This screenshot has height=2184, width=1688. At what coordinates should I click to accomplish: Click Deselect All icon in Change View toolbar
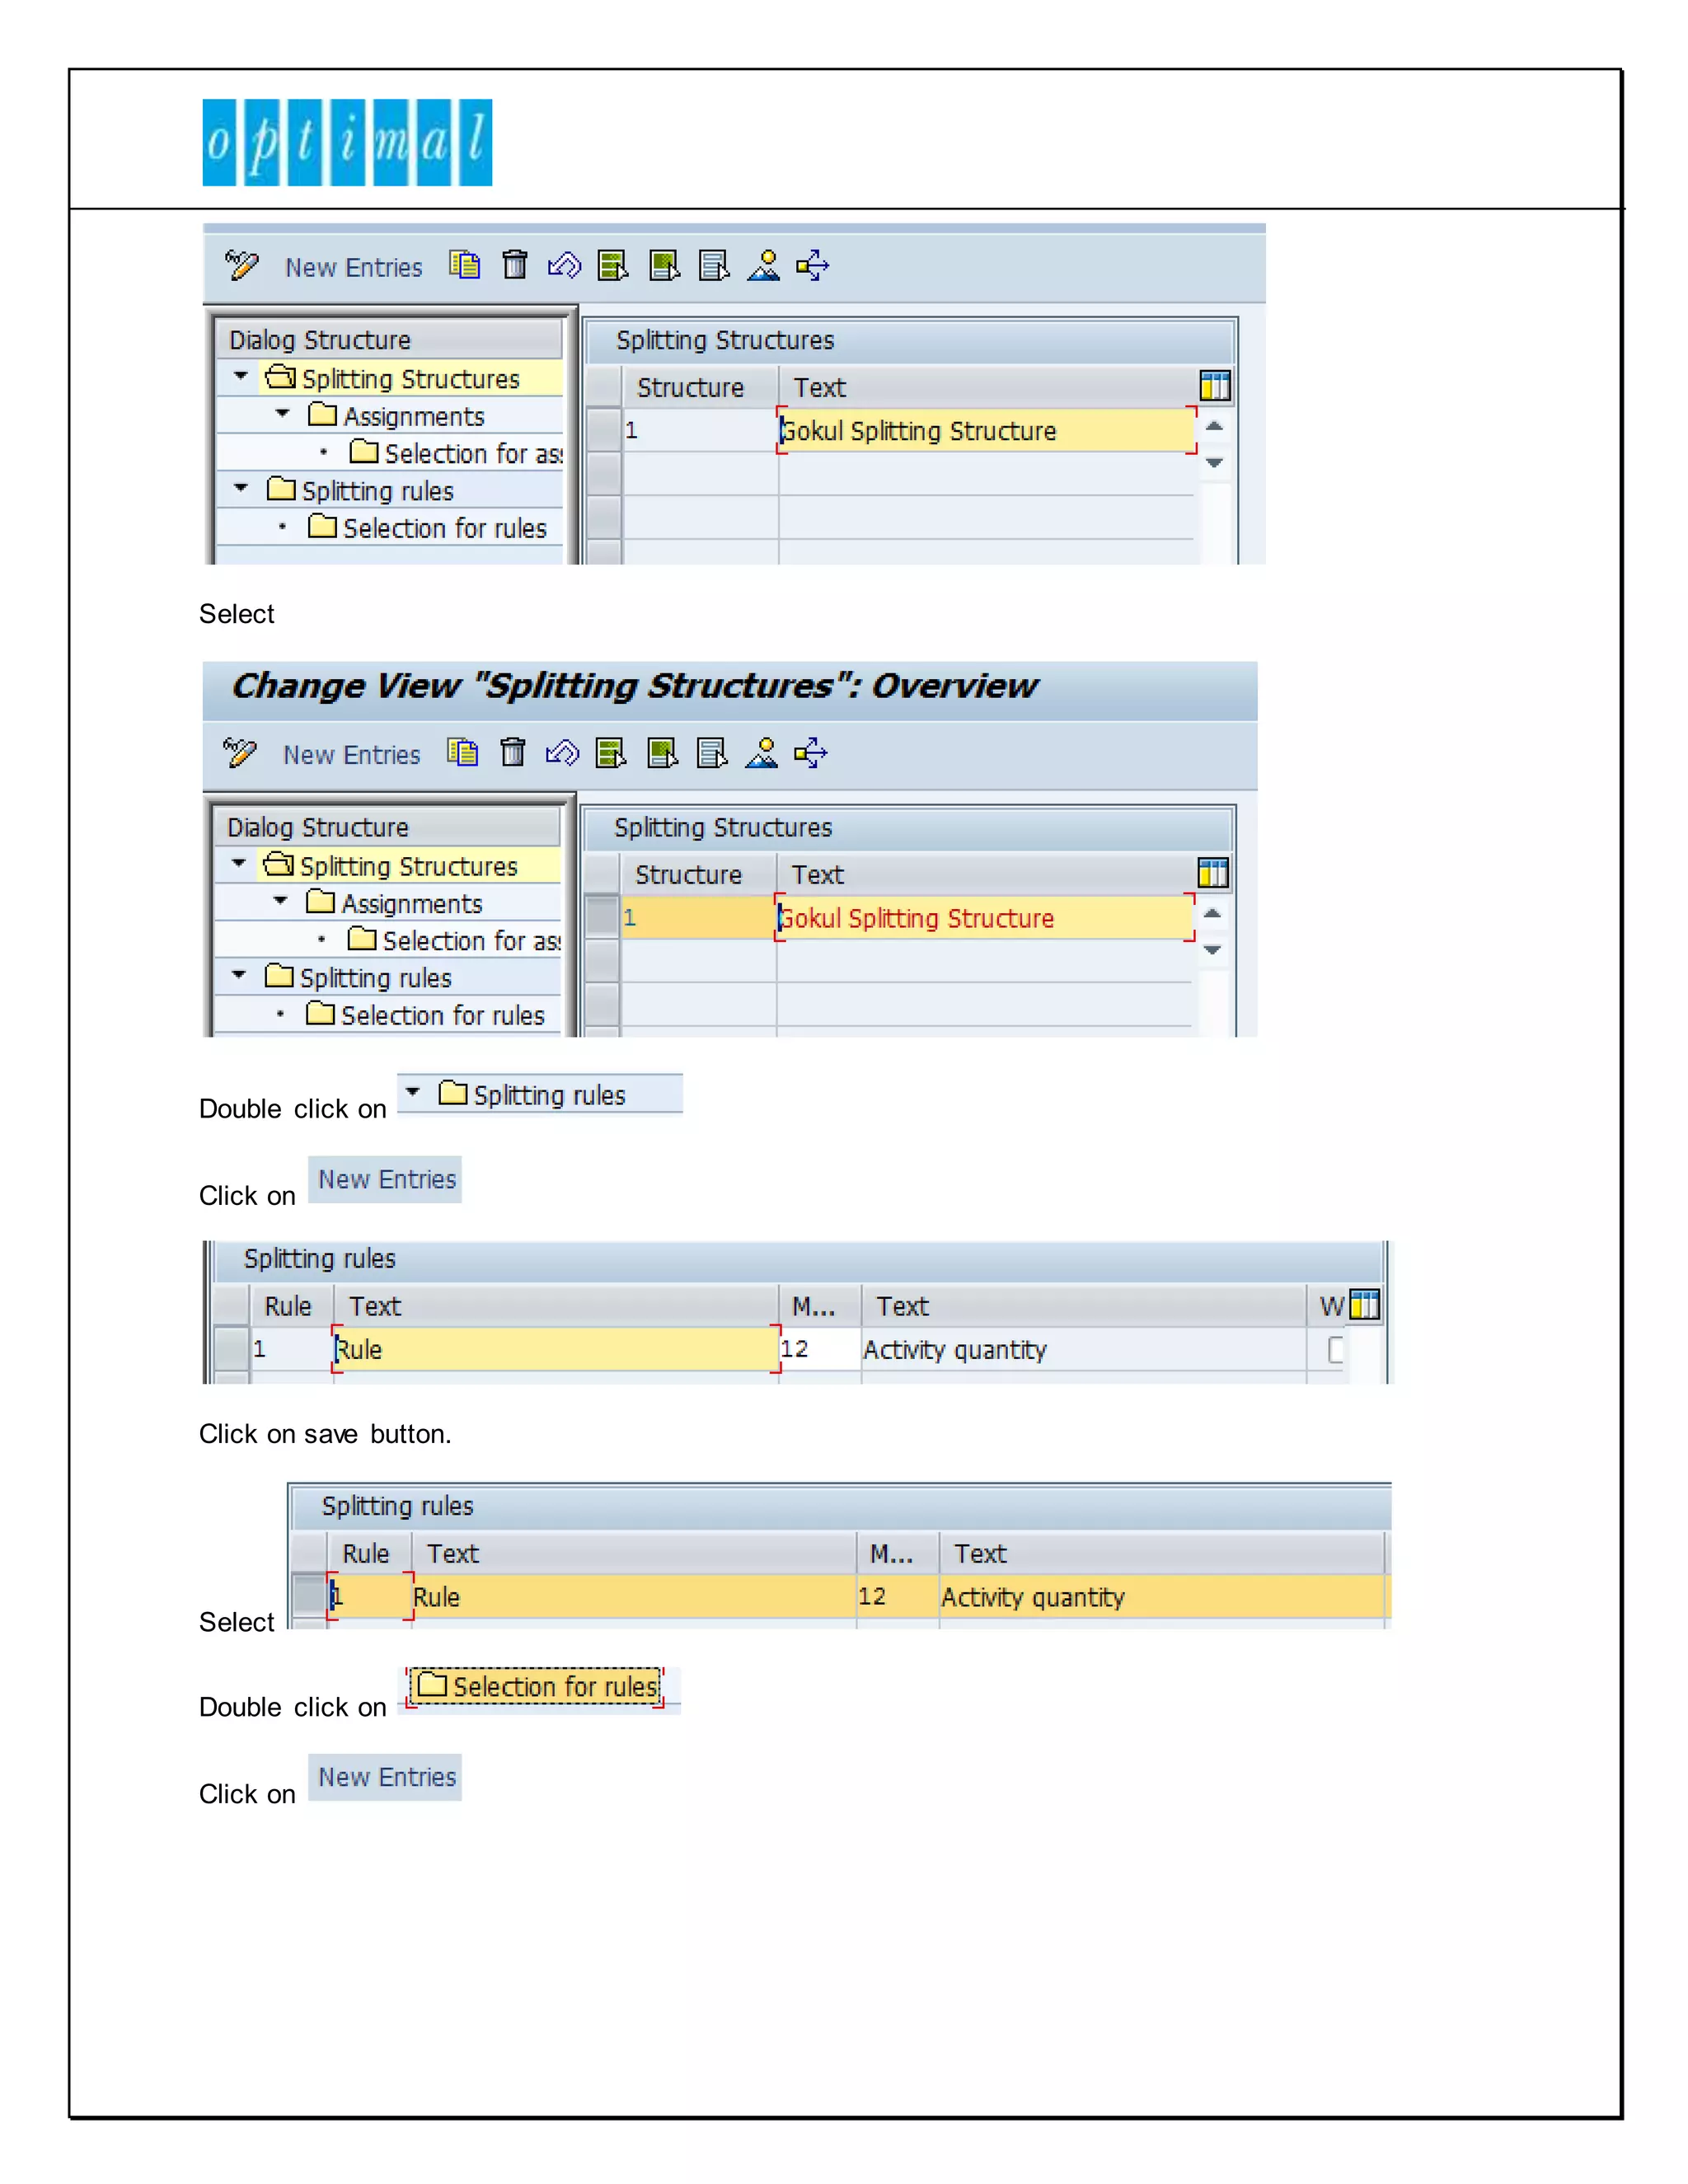click(x=712, y=752)
